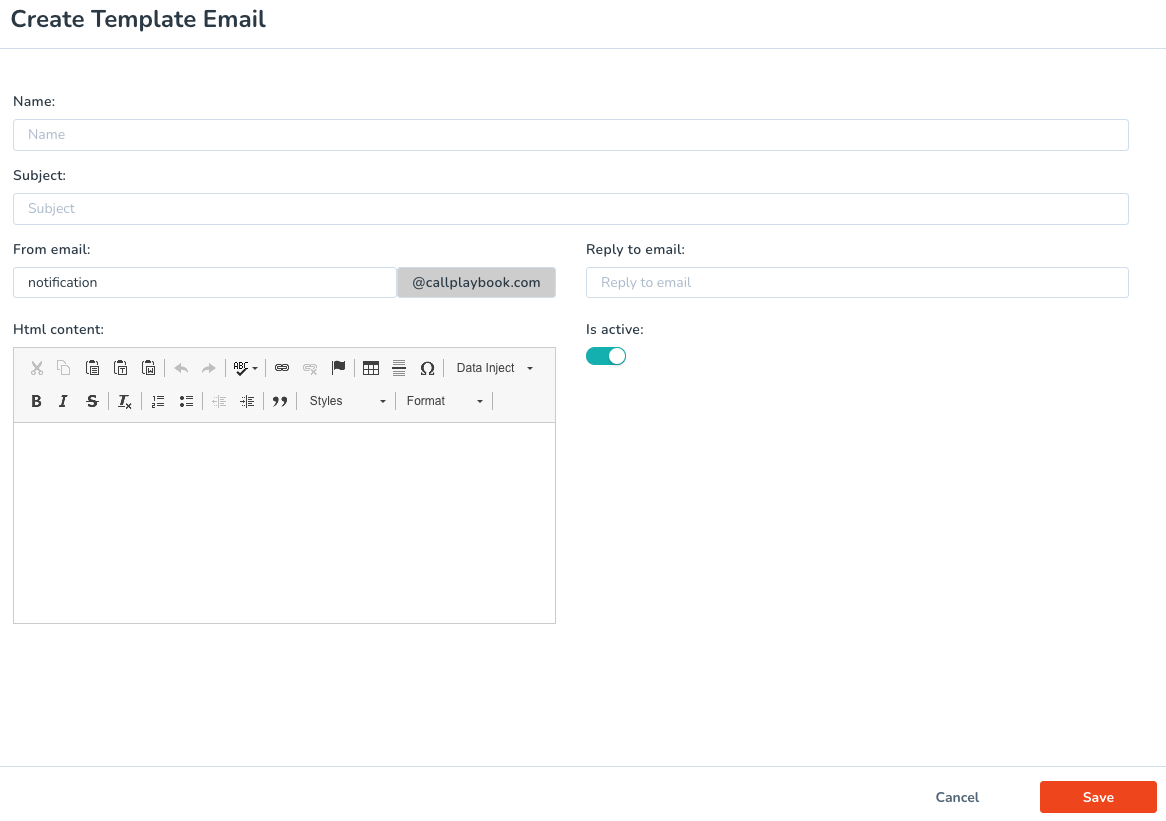Click Remove Format icon
Screen dimensions: 1166x821
[x=125, y=402]
